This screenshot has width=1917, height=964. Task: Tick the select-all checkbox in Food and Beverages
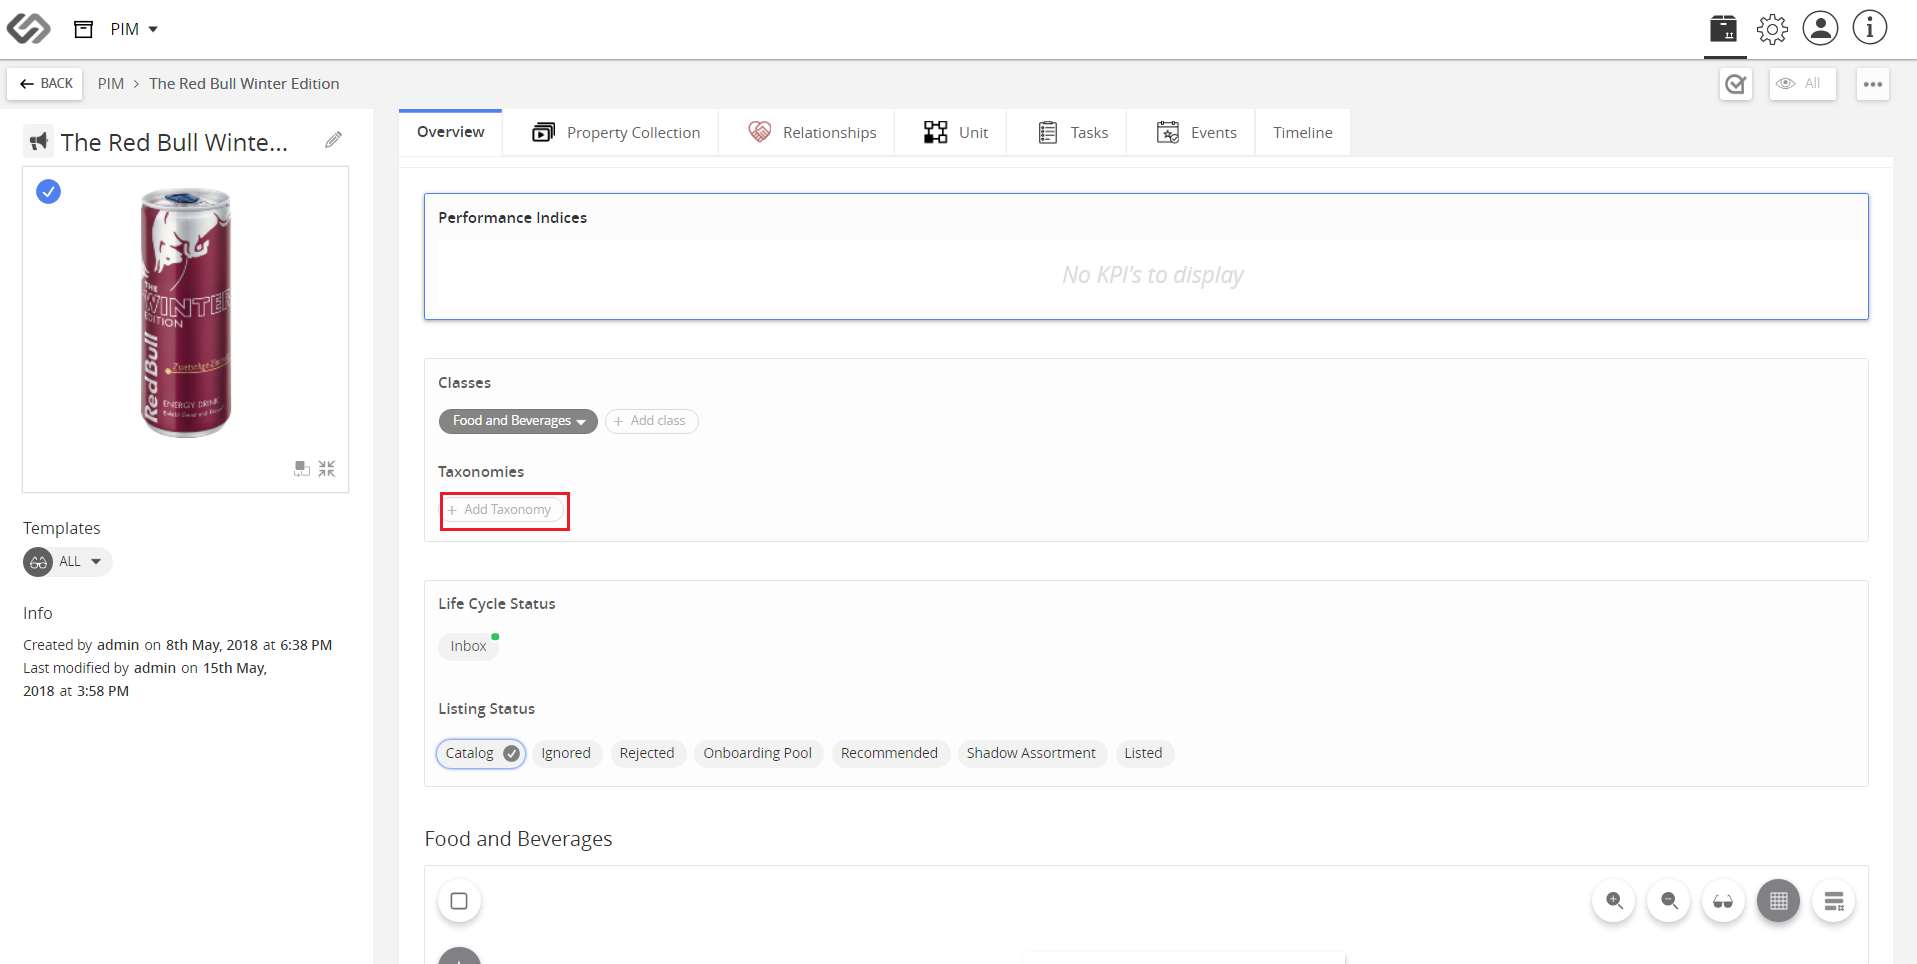pos(459,901)
